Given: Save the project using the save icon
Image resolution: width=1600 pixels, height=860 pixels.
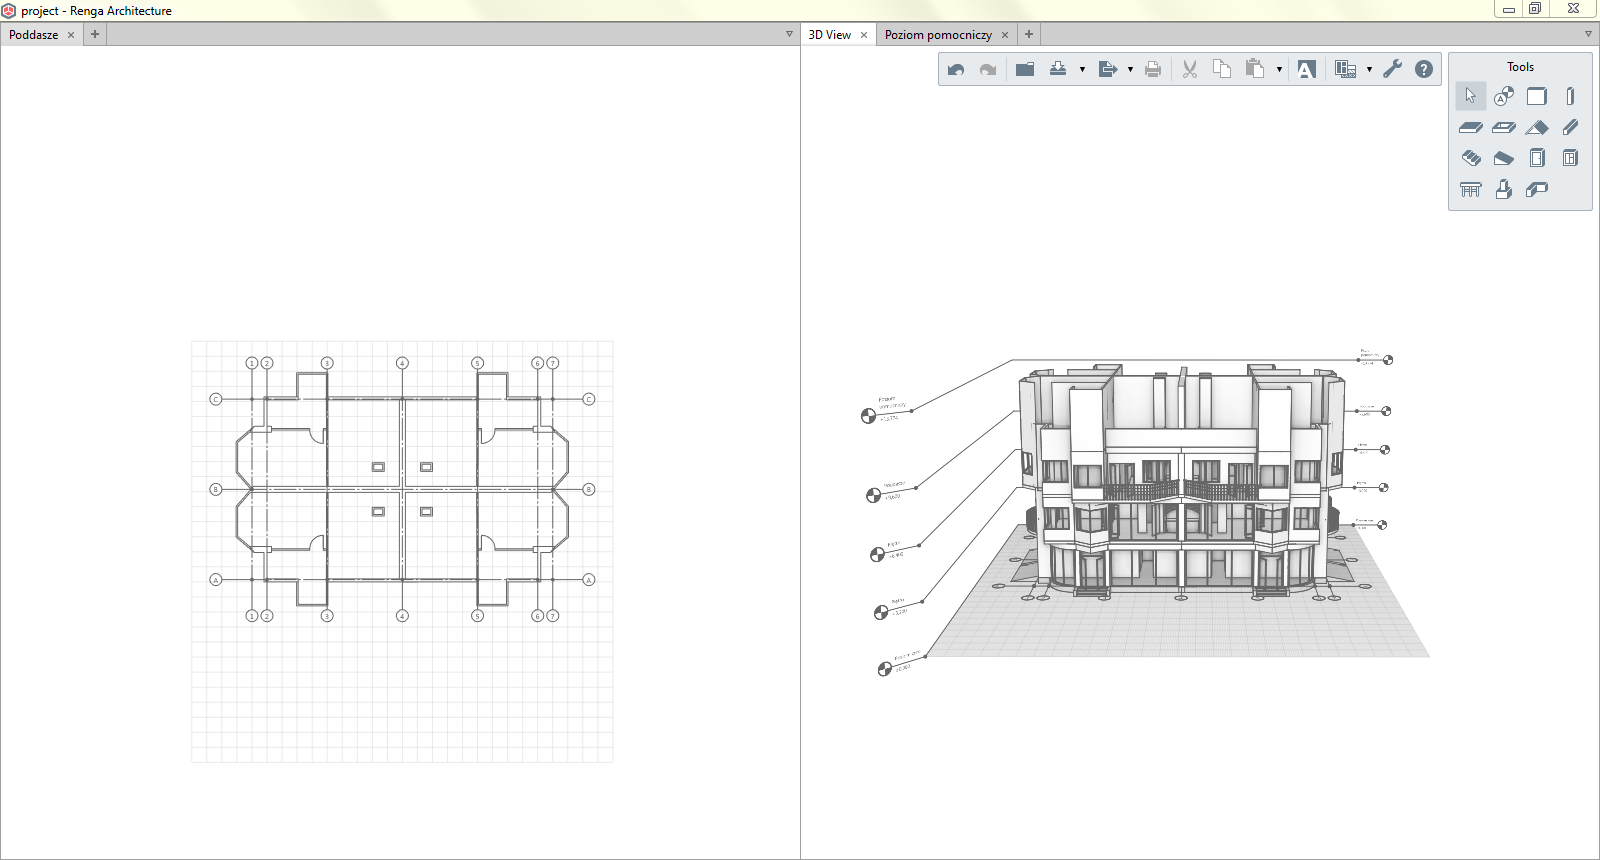Looking at the screenshot, I should point(1058,69).
